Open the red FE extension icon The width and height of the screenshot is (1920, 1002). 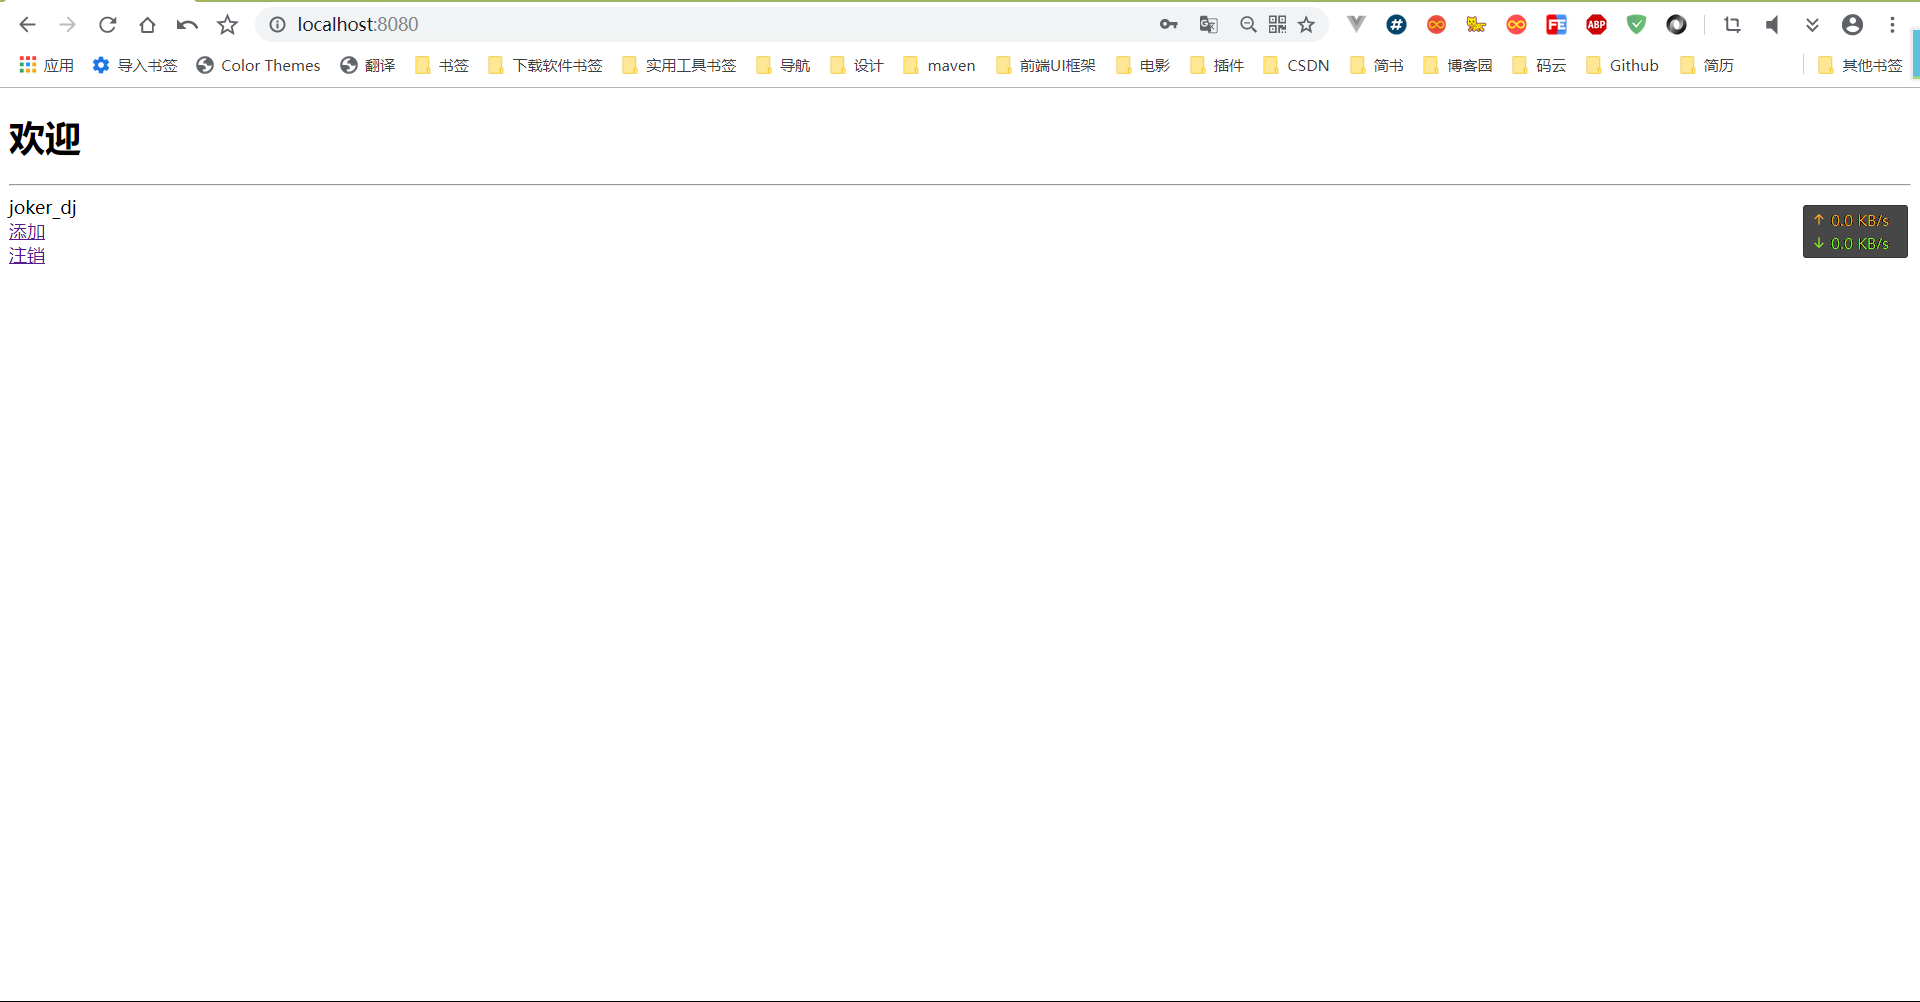pyautogui.click(x=1556, y=25)
